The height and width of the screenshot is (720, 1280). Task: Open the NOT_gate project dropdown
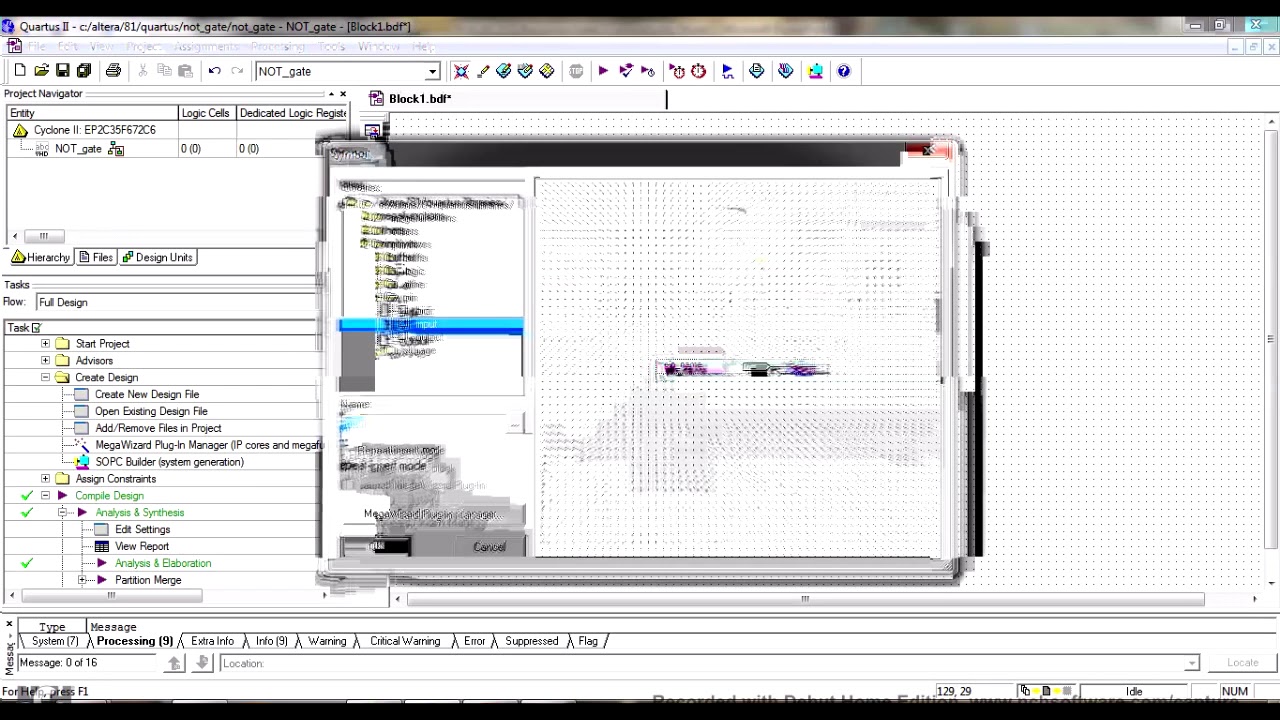433,71
